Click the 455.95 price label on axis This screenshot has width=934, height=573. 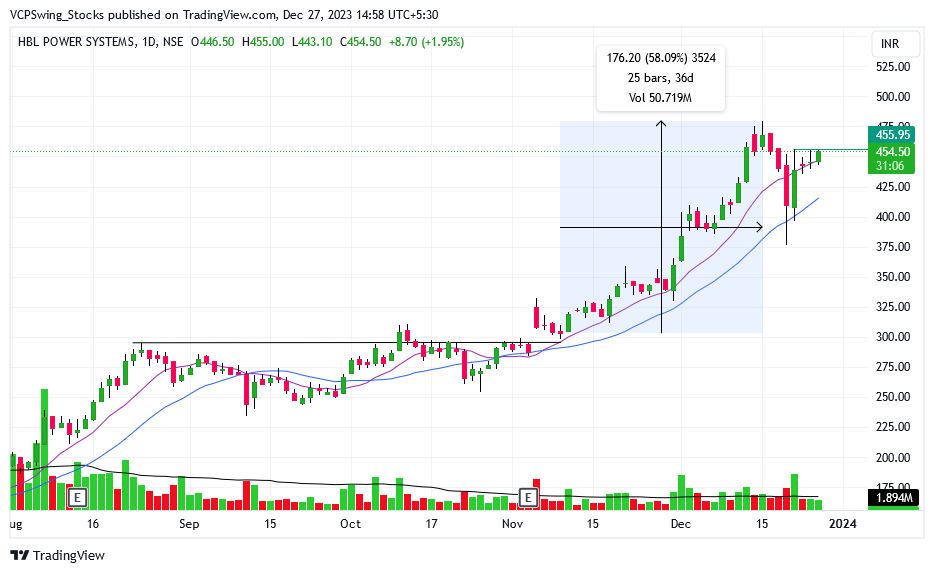(x=892, y=135)
